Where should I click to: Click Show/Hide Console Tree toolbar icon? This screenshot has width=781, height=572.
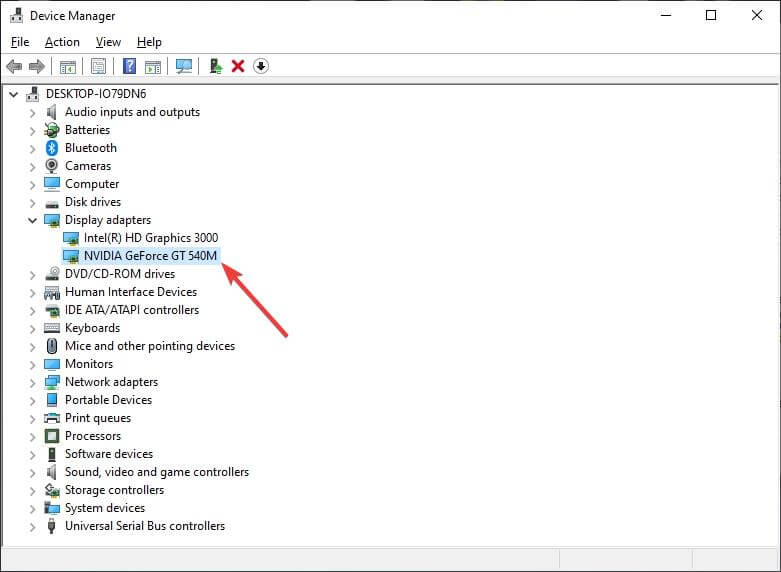(x=68, y=66)
